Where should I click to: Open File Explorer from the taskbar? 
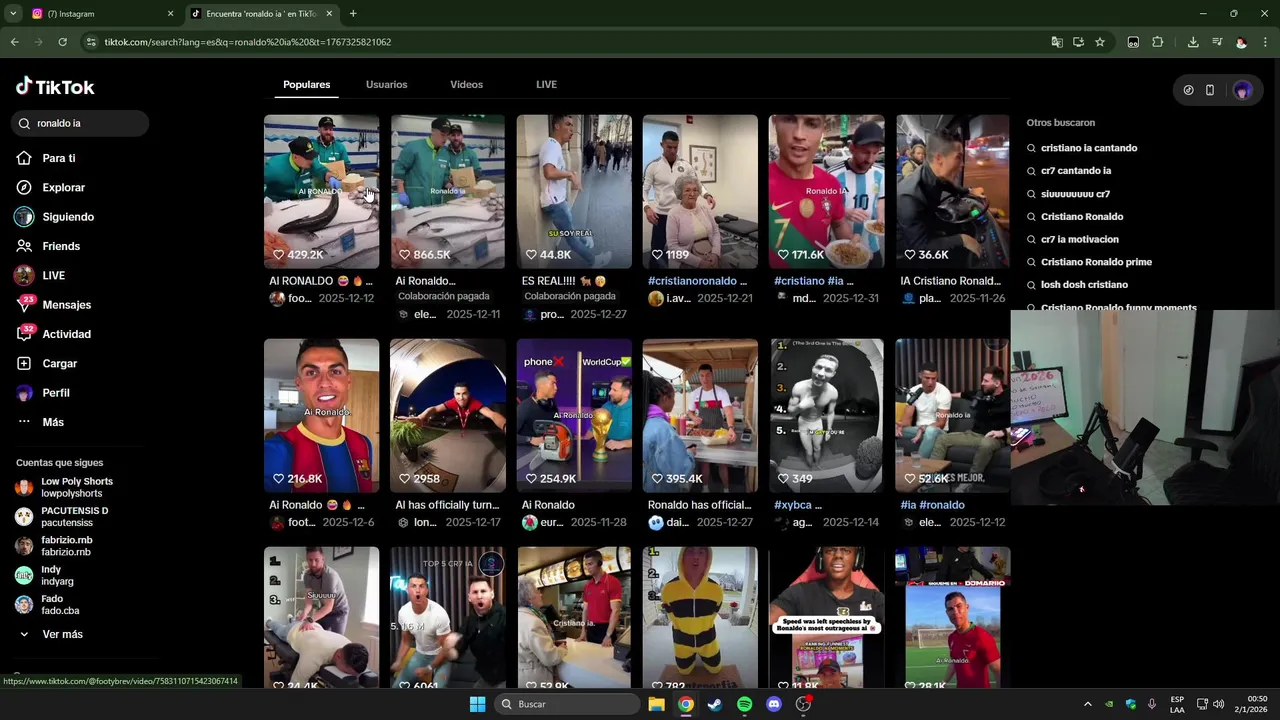coord(656,704)
